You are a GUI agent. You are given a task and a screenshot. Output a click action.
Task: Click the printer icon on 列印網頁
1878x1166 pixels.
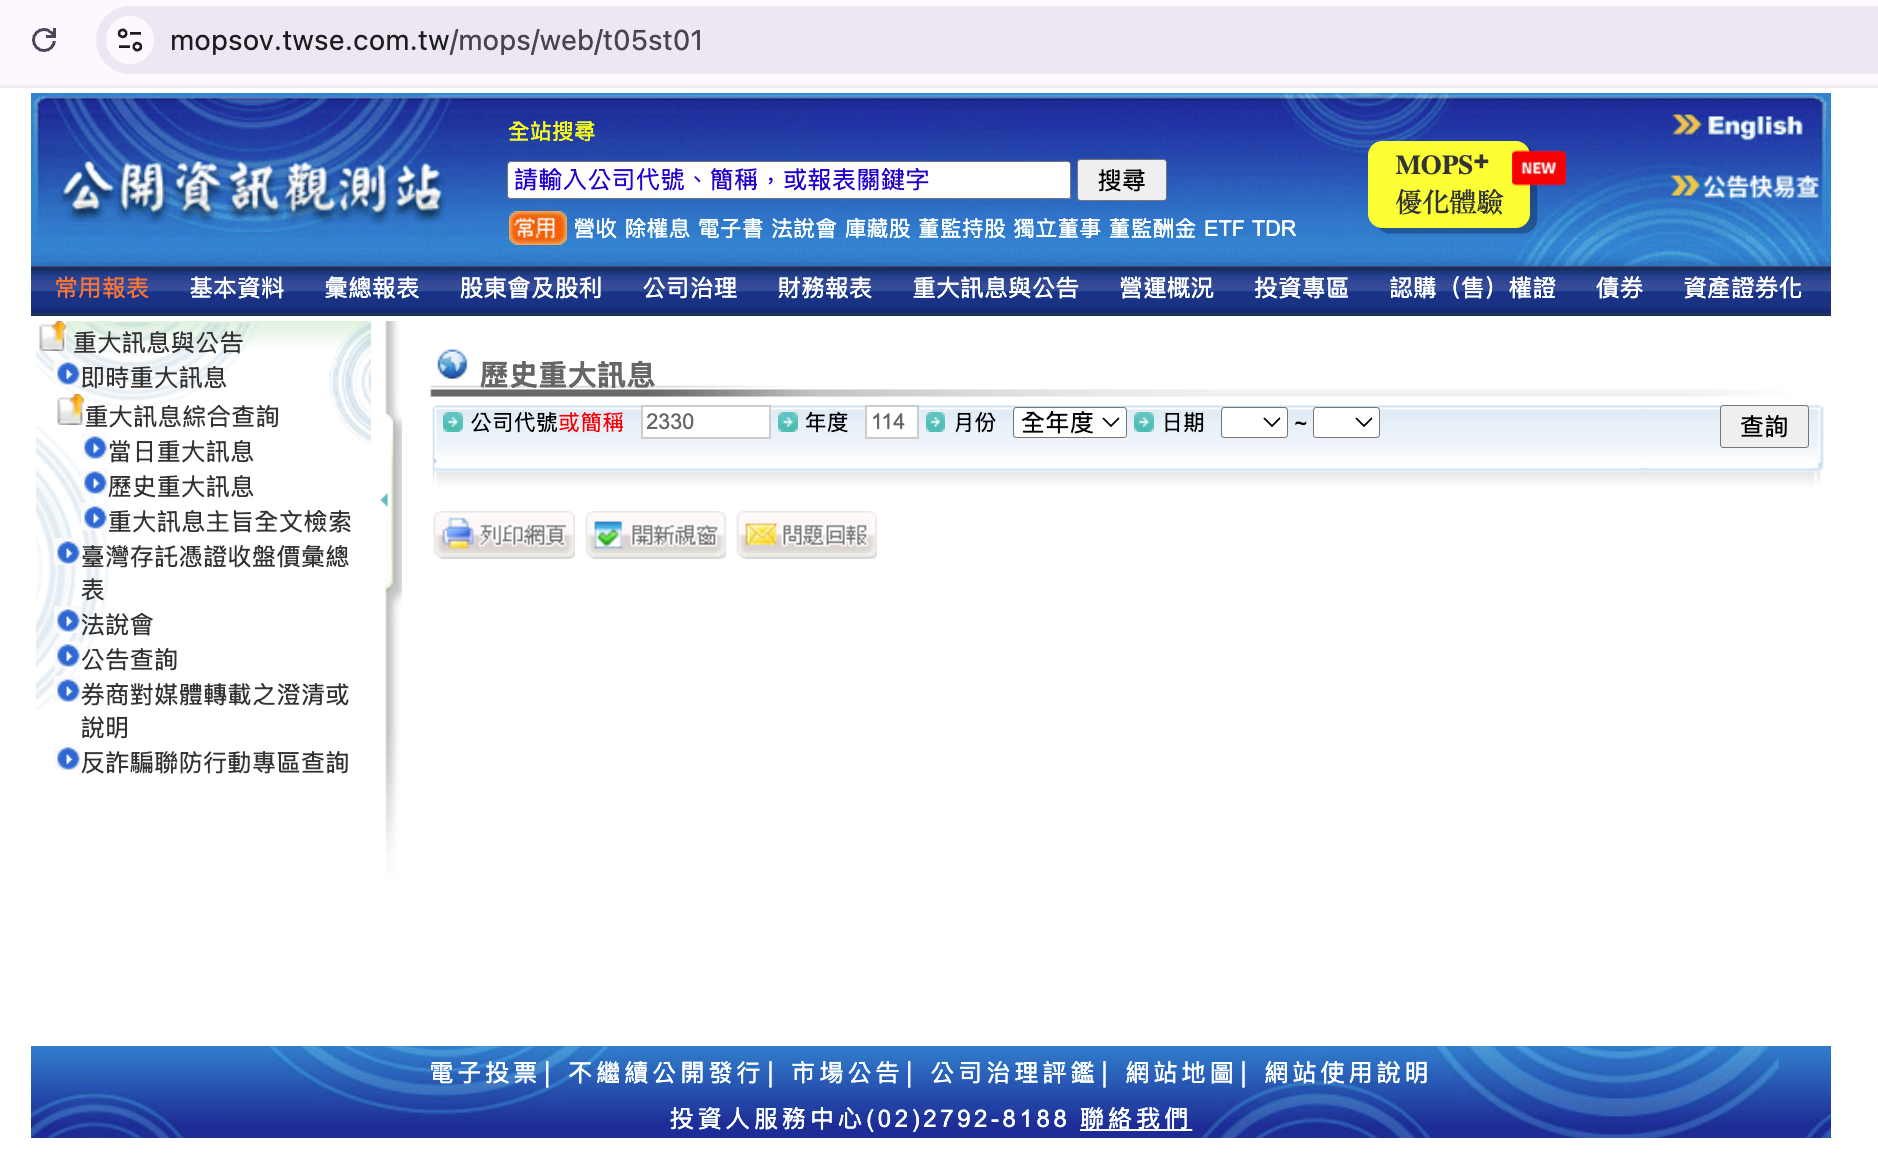point(457,534)
